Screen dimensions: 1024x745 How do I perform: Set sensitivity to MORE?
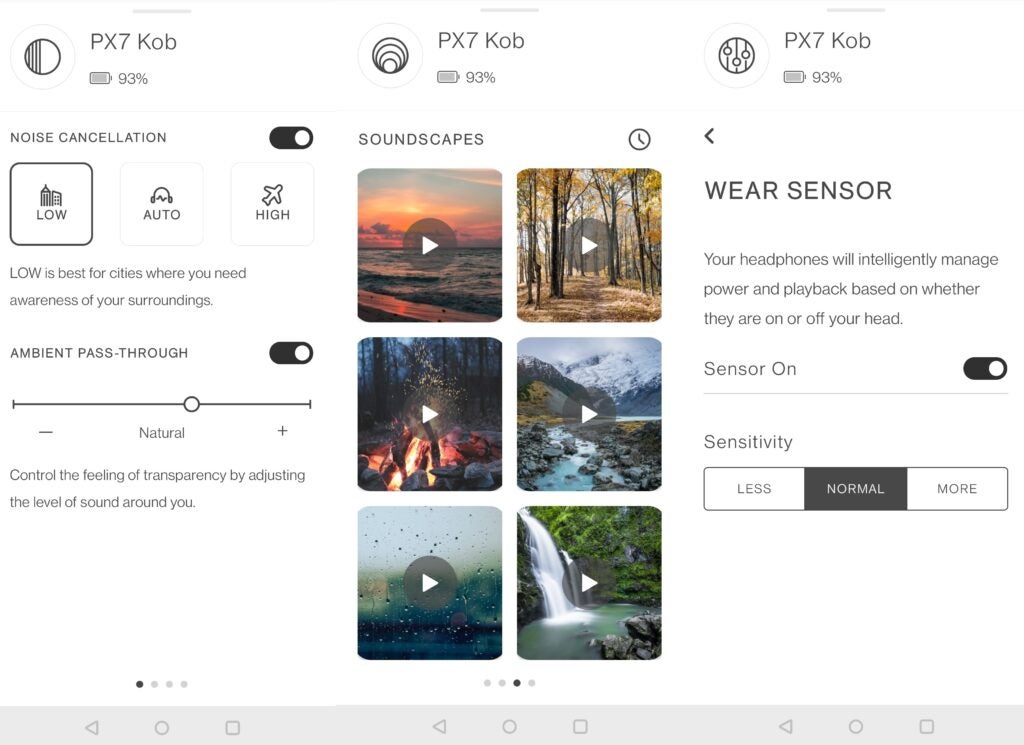tap(957, 488)
